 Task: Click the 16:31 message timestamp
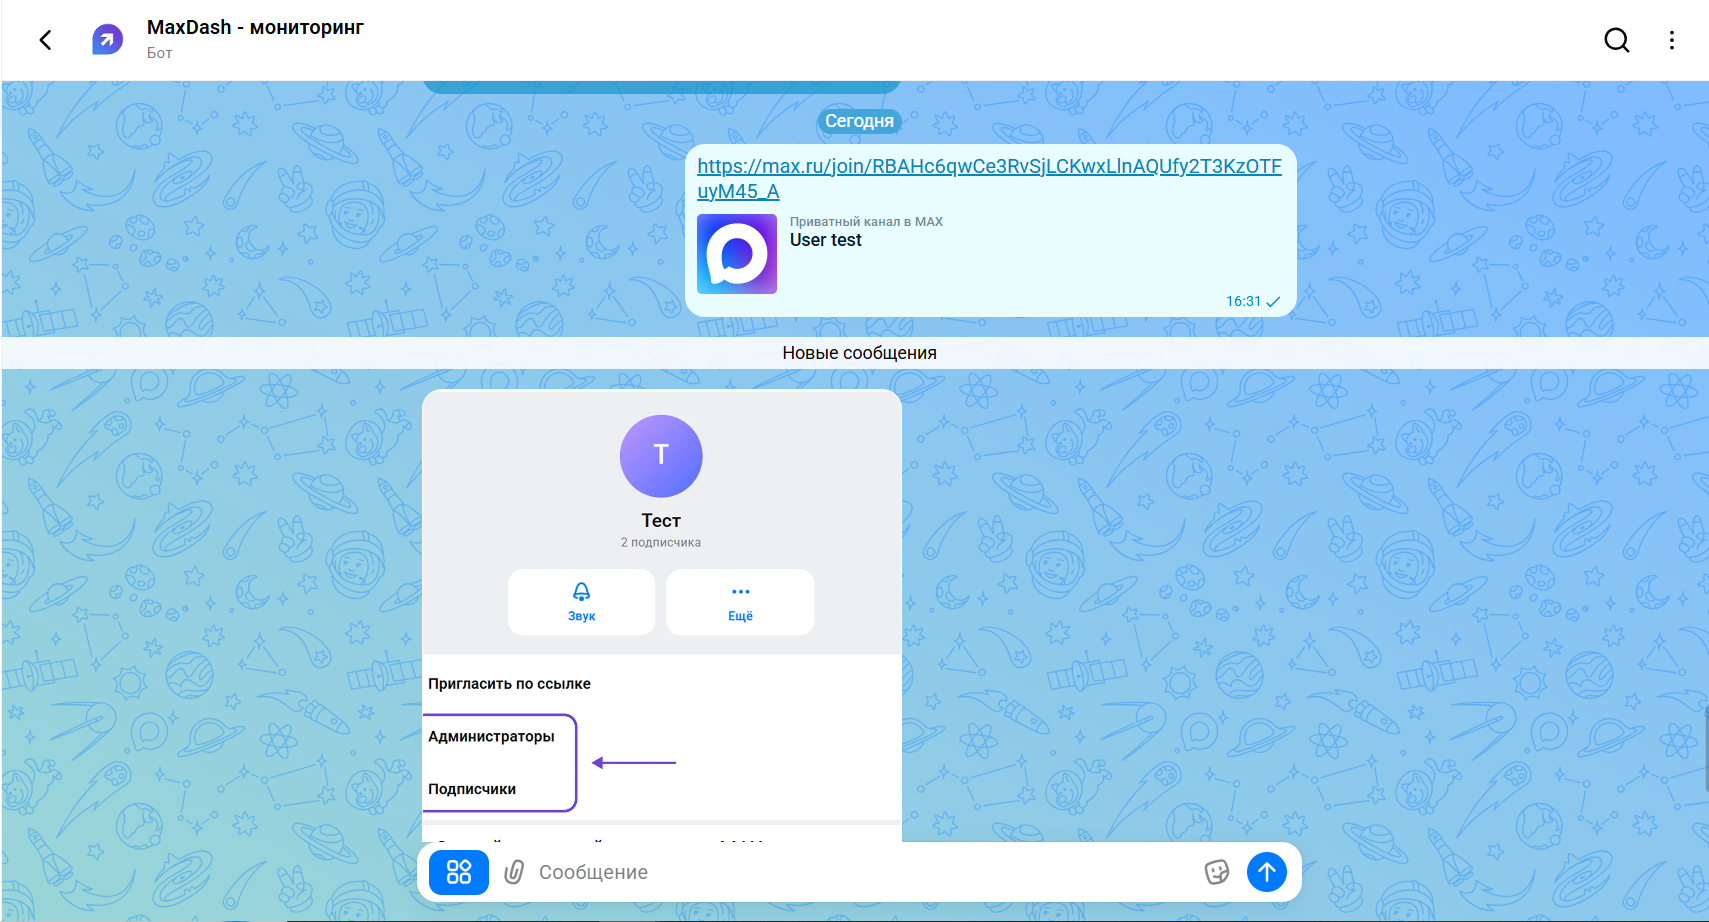(x=1243, y=301)
